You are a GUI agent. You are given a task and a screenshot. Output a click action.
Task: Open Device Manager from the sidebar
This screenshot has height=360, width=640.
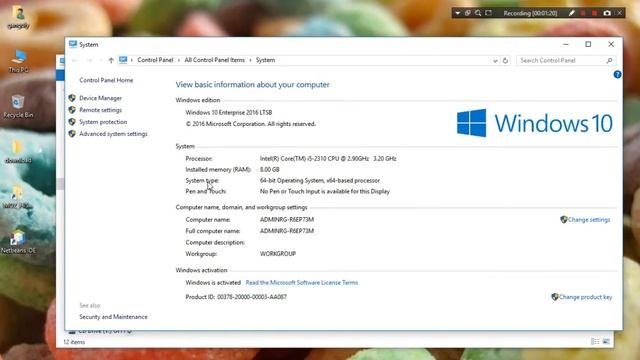coord(100,98)
